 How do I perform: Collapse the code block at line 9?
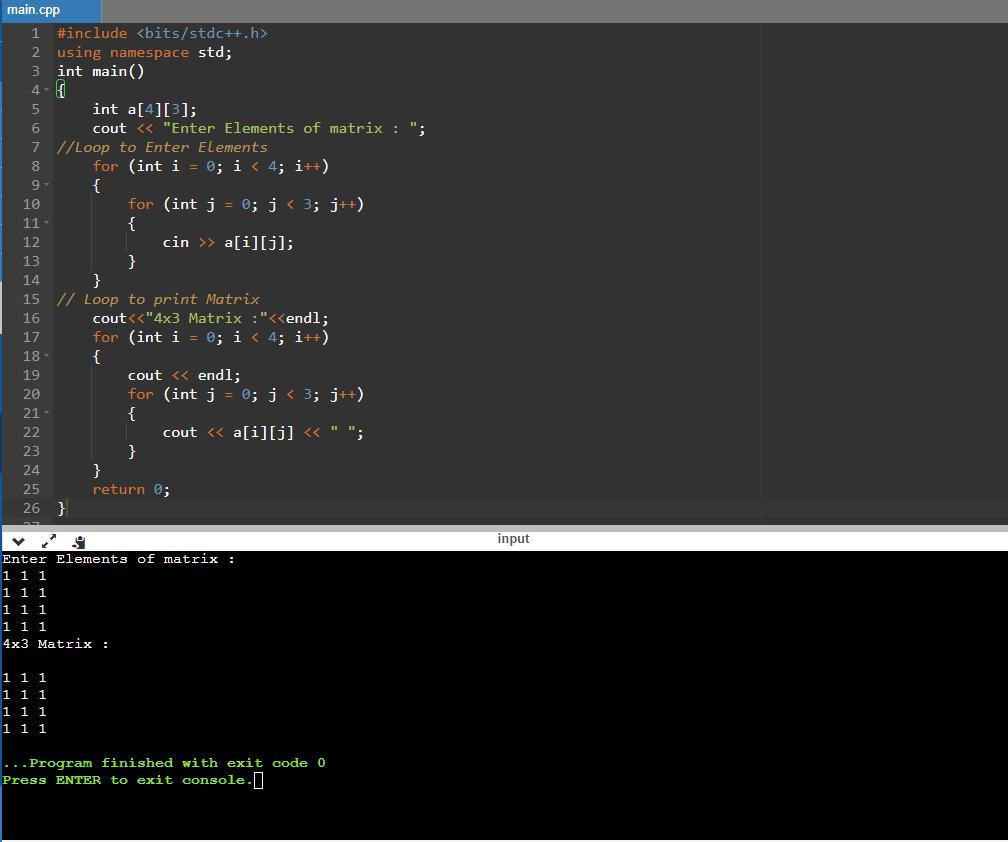tap(47, 185)
